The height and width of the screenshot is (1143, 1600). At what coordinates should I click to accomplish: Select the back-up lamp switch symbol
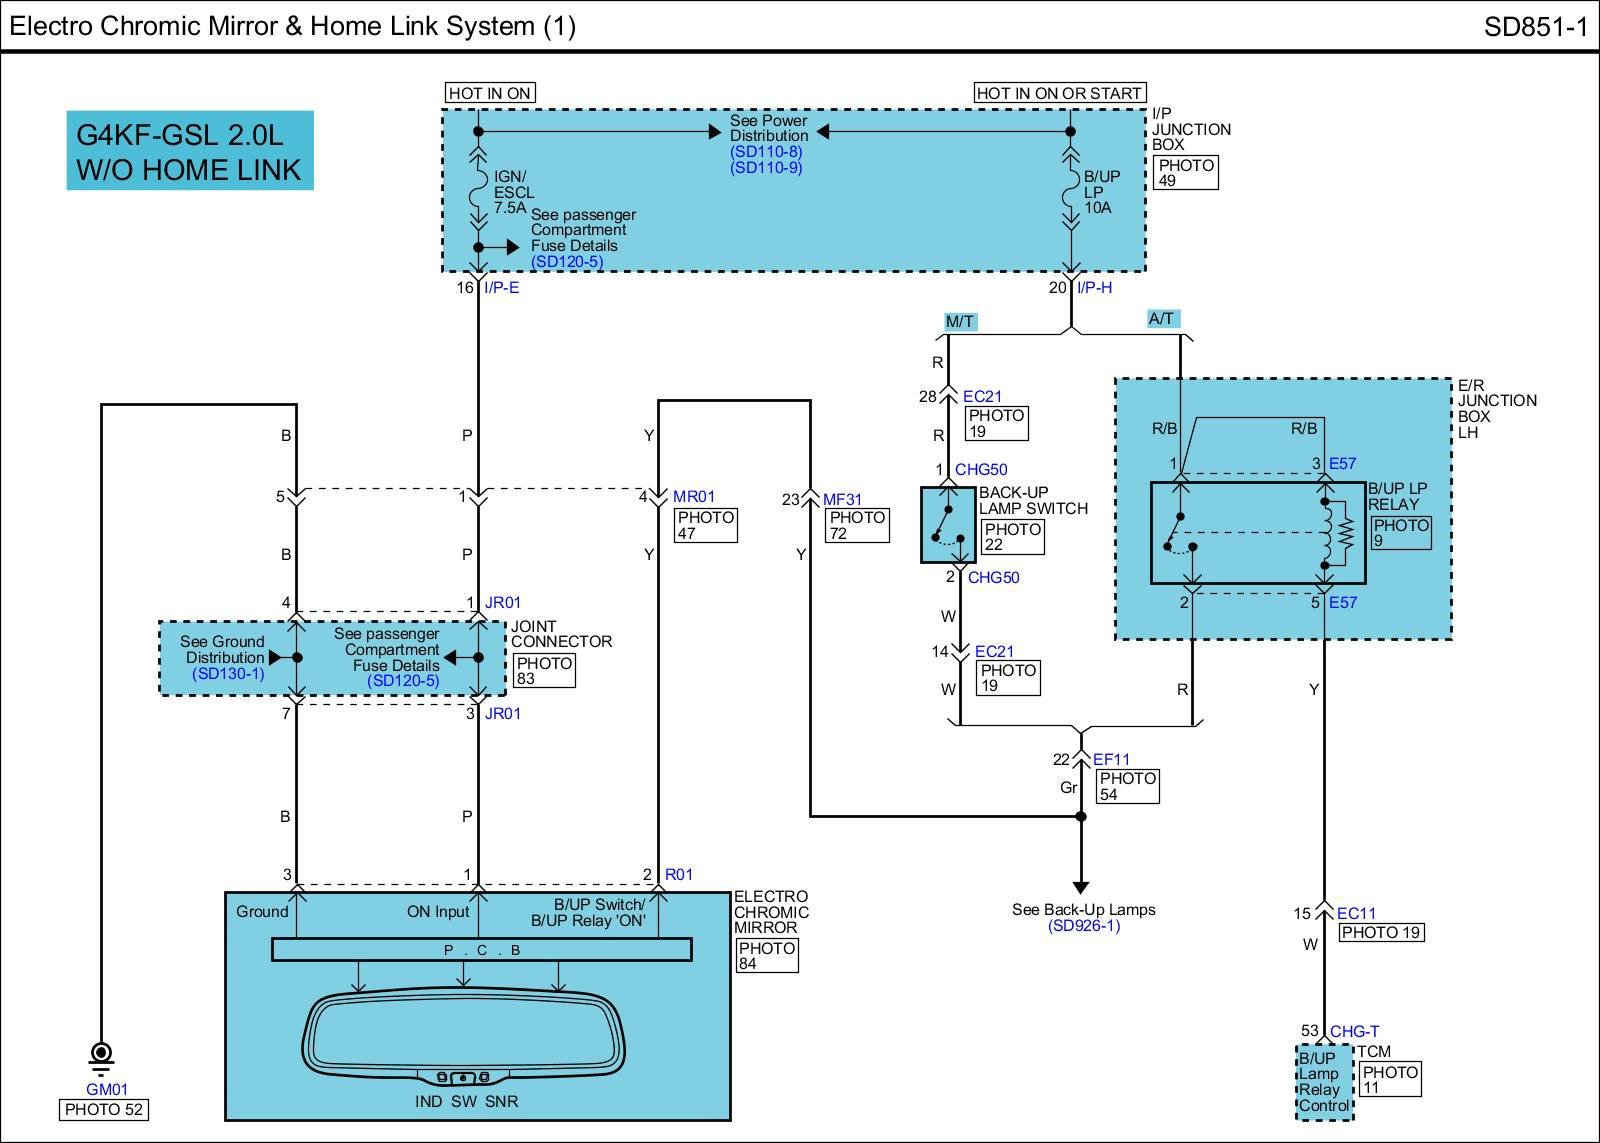click(x=947, y=524)
